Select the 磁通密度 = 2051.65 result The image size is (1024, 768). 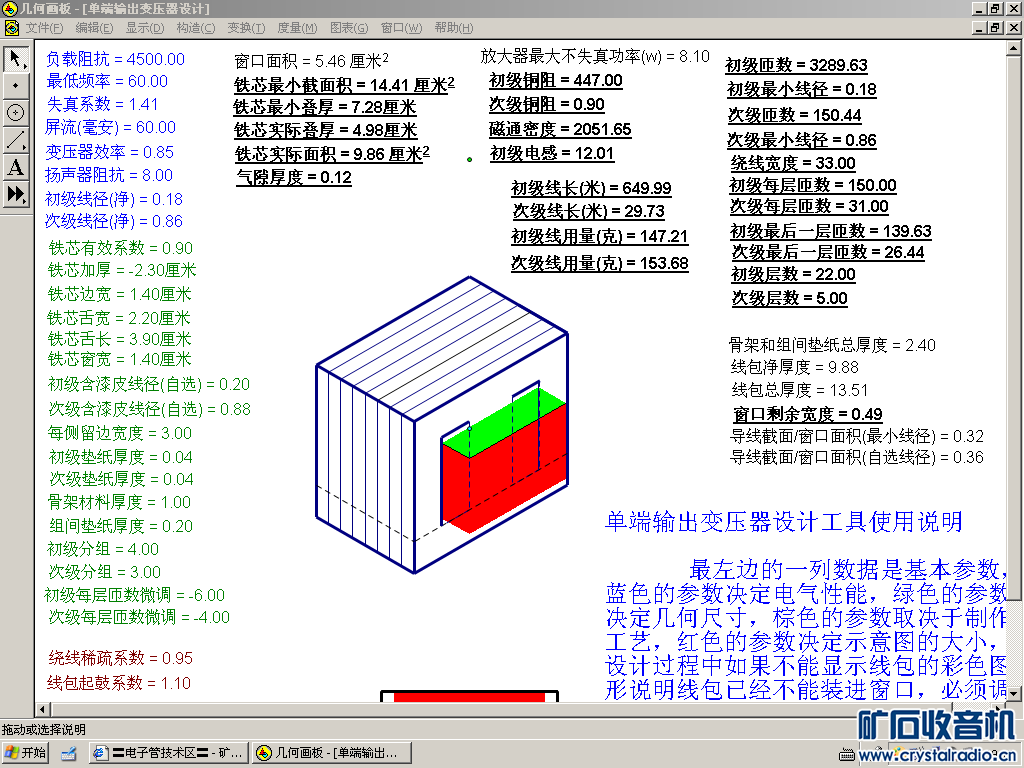(x=560, y=129)
